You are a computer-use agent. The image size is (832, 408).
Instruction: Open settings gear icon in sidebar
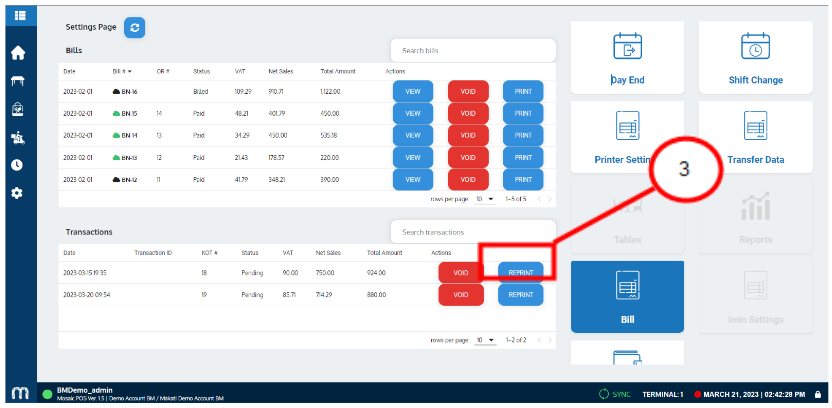pos(17,194)
